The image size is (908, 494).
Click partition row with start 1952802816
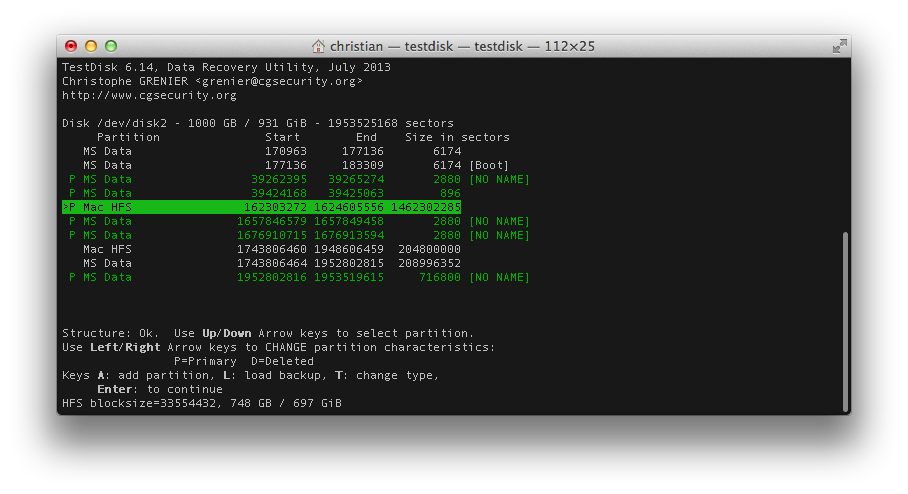(x=299, y=277)
